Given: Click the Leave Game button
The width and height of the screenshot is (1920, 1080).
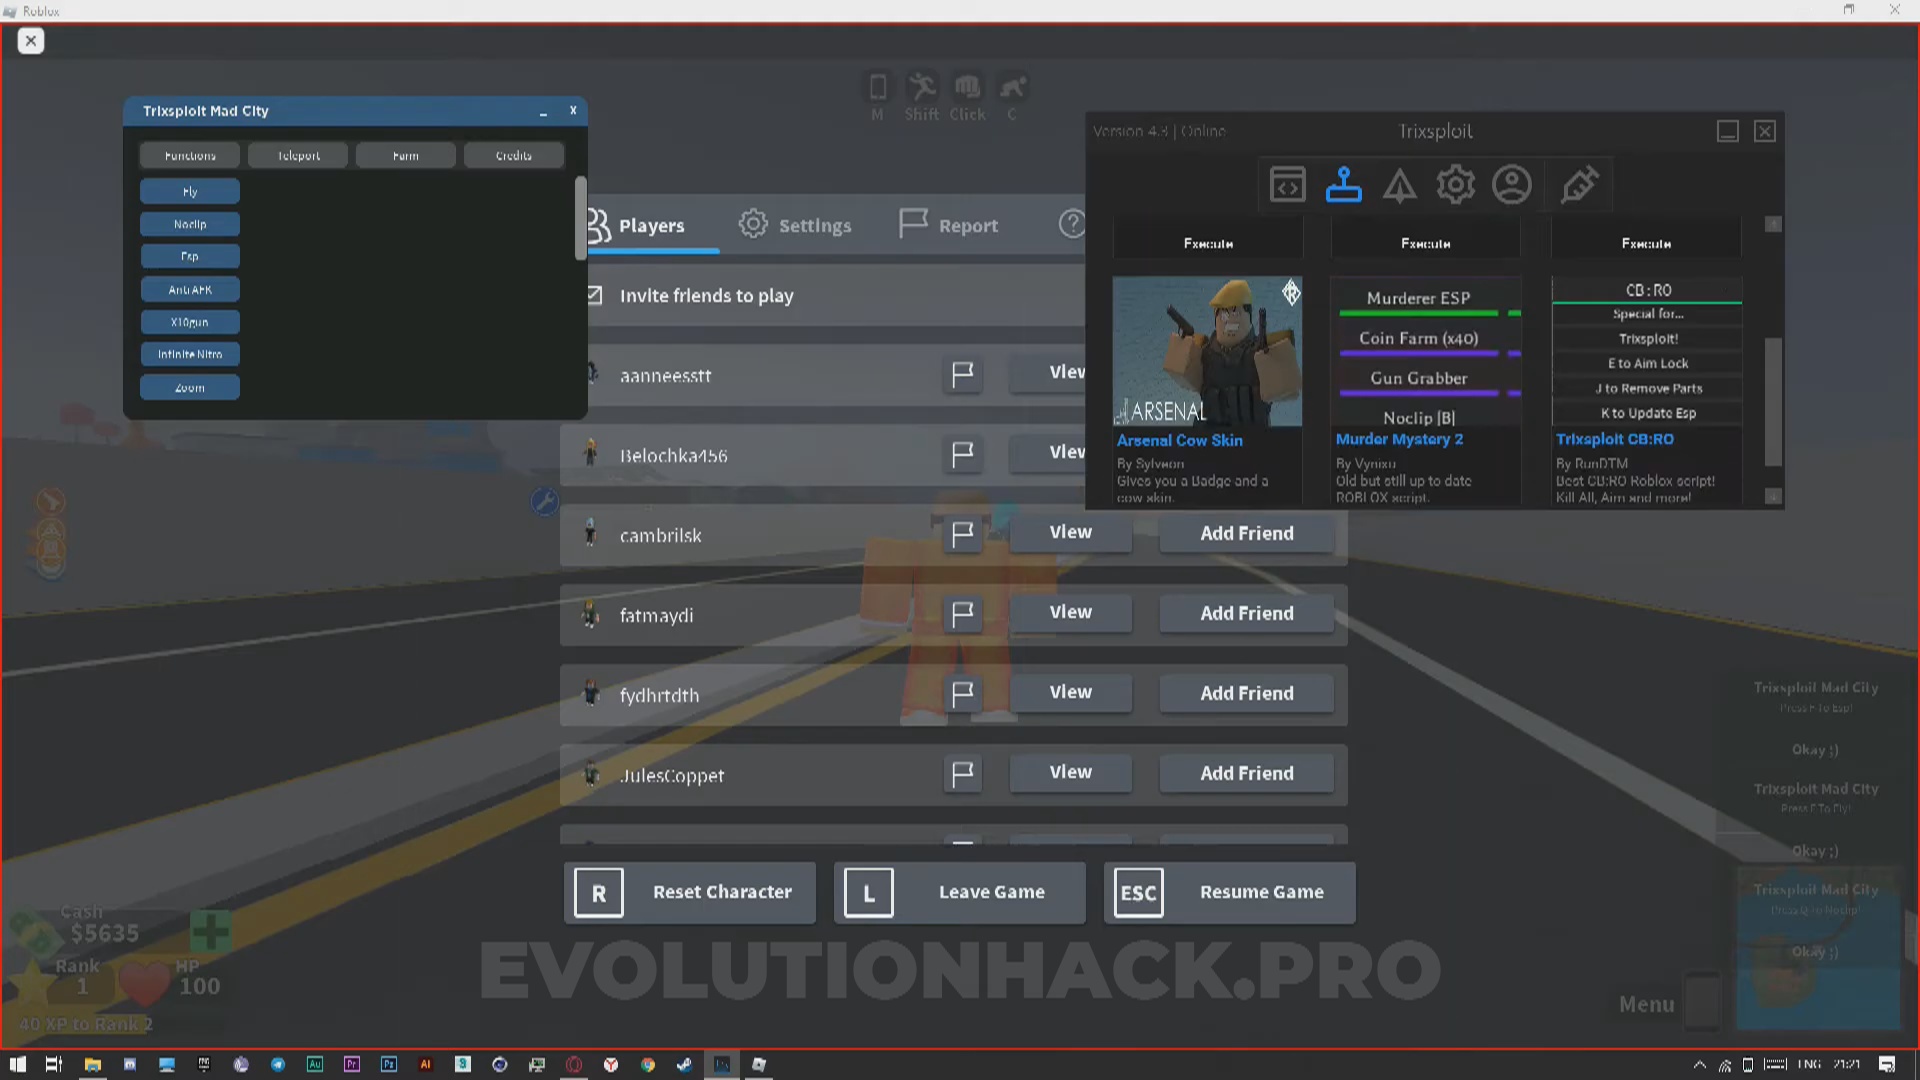Looking at the screenshot, I should (960, 892).
